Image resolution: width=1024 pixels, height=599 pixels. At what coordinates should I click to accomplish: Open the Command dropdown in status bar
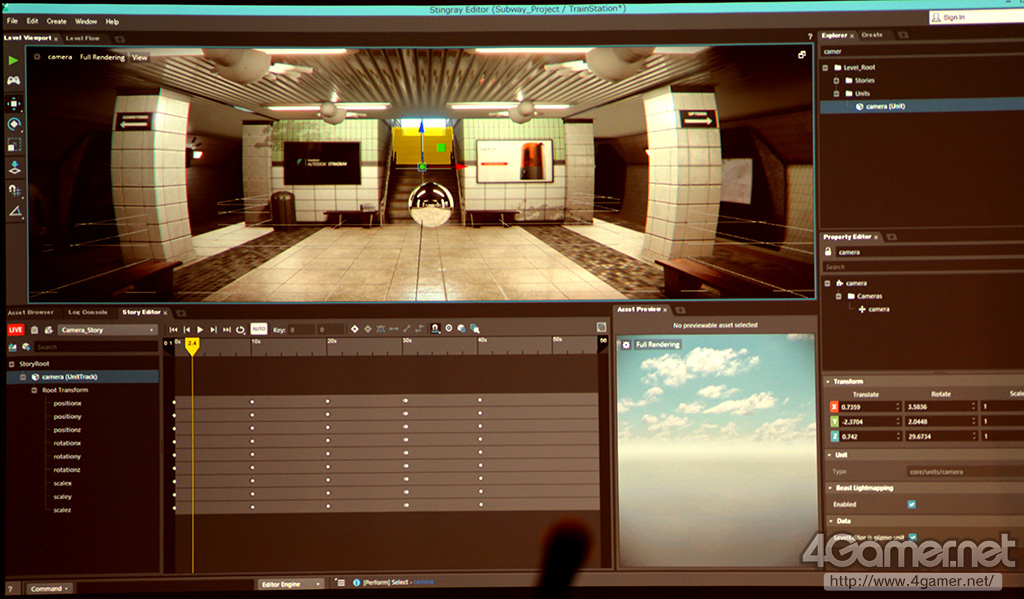point(50,589)
